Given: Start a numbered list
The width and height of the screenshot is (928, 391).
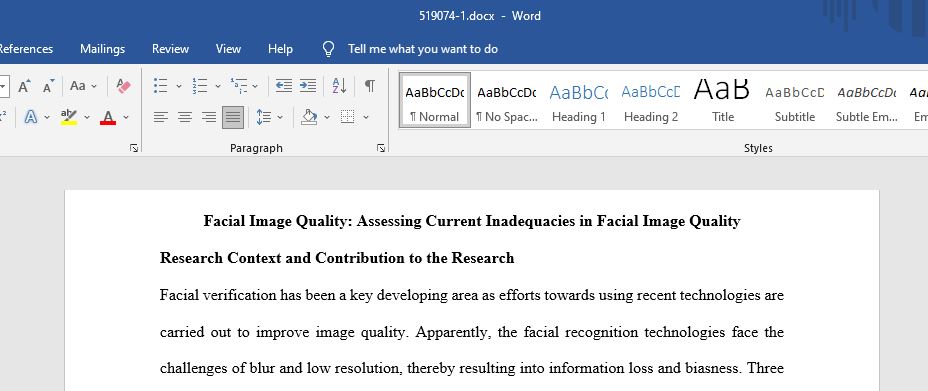Looking at the screenshot, I should coord(199,86).
